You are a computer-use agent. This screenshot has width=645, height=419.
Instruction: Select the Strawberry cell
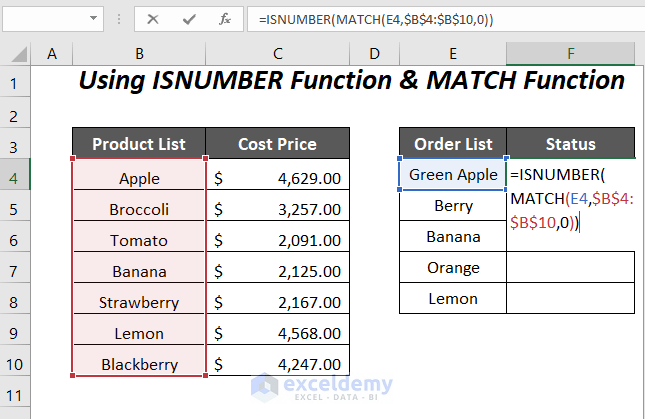tap(139, 302)
